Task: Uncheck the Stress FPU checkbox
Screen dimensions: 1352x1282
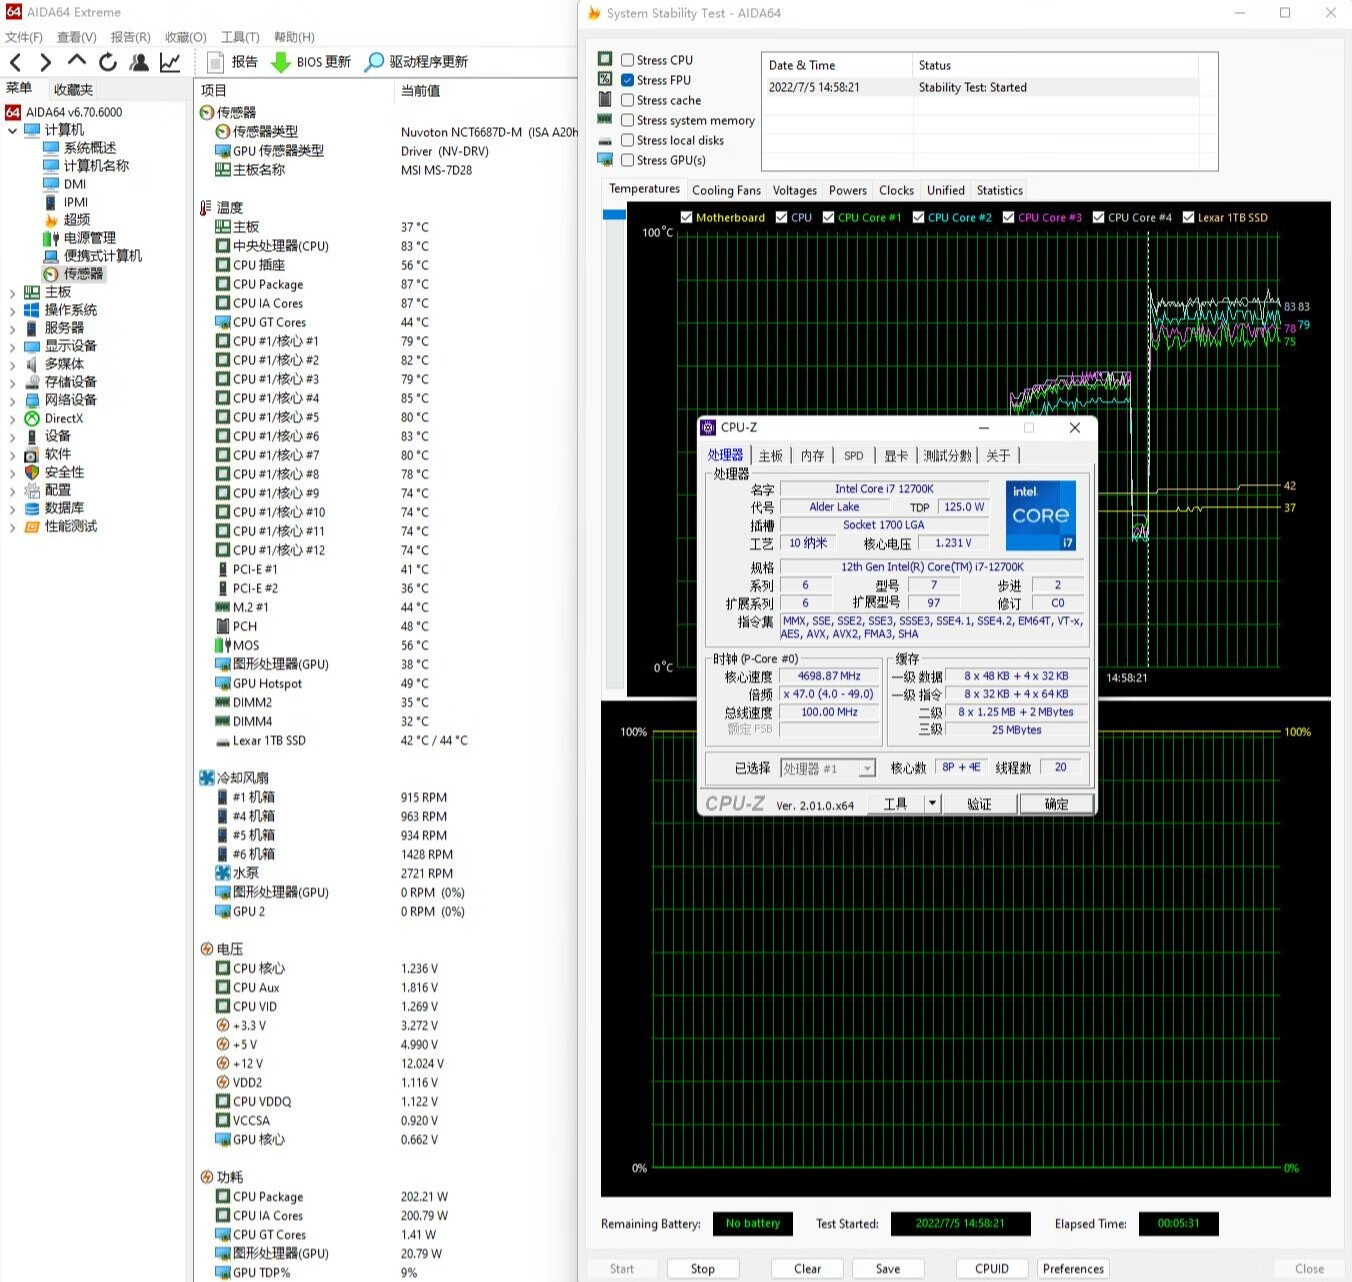Action: (x=628, y=80)
